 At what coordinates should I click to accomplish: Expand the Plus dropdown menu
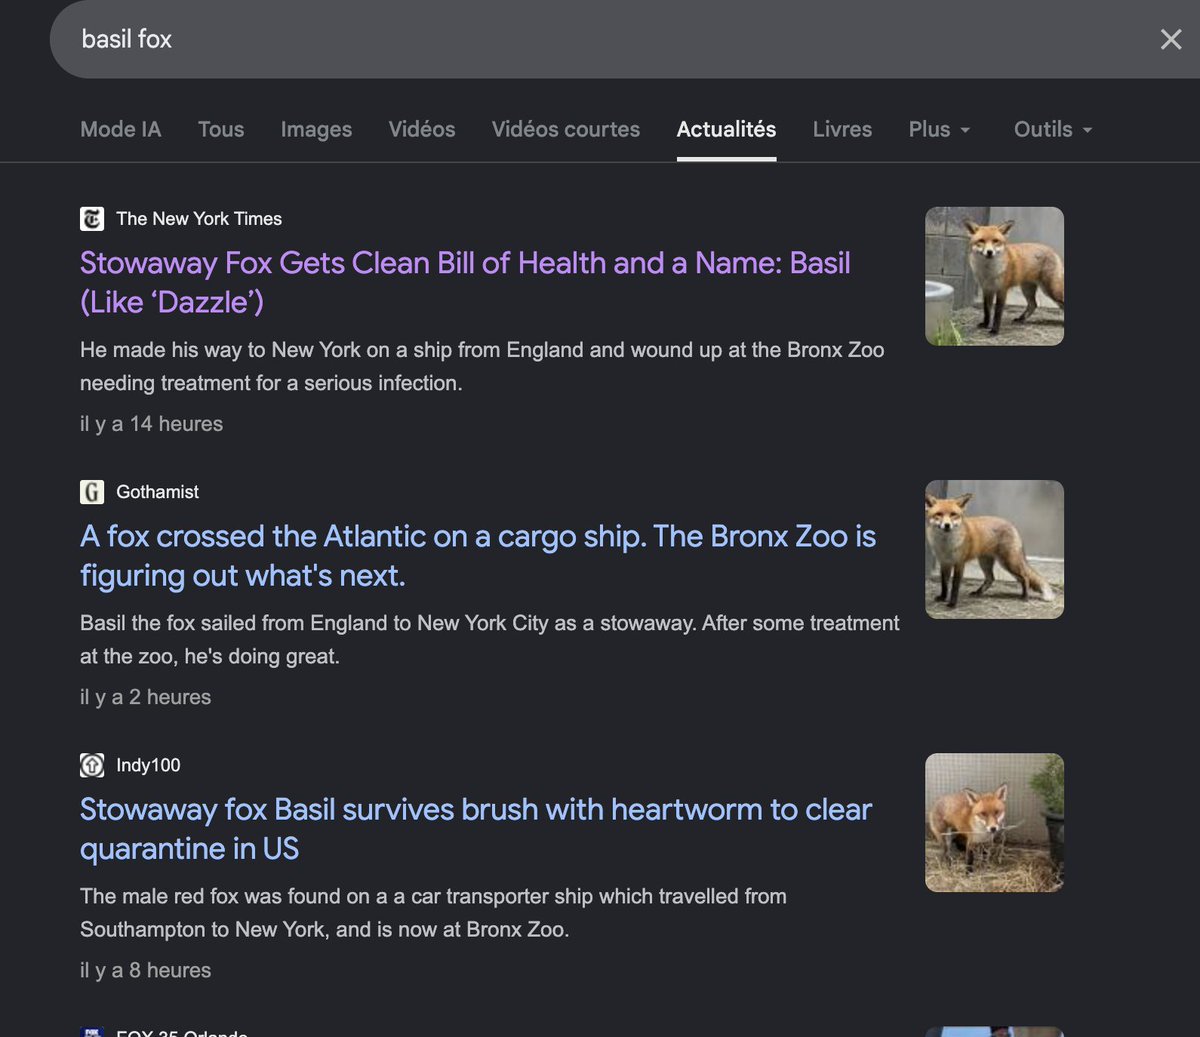tap(939, 129)
